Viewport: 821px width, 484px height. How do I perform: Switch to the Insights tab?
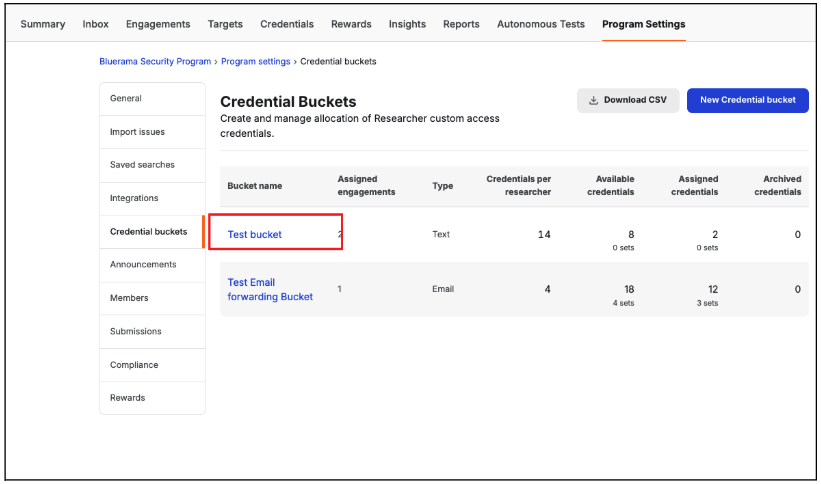point(407,24)
